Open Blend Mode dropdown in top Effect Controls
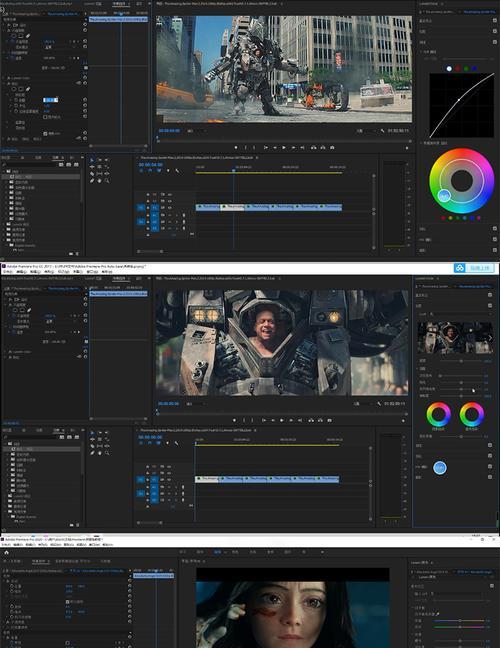 click(58, 47)
